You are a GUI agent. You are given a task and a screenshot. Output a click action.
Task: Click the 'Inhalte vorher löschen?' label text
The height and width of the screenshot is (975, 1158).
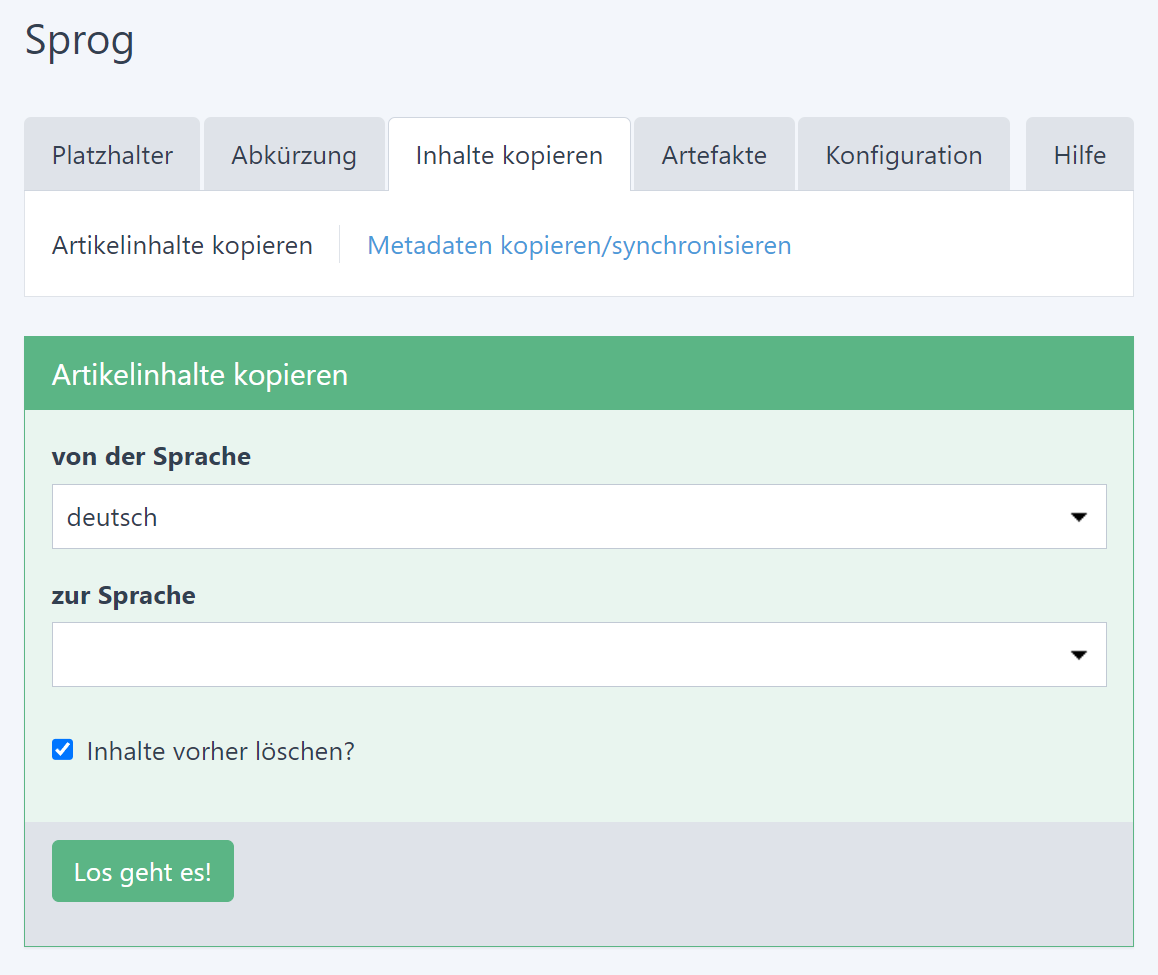(x=220, y=751)
